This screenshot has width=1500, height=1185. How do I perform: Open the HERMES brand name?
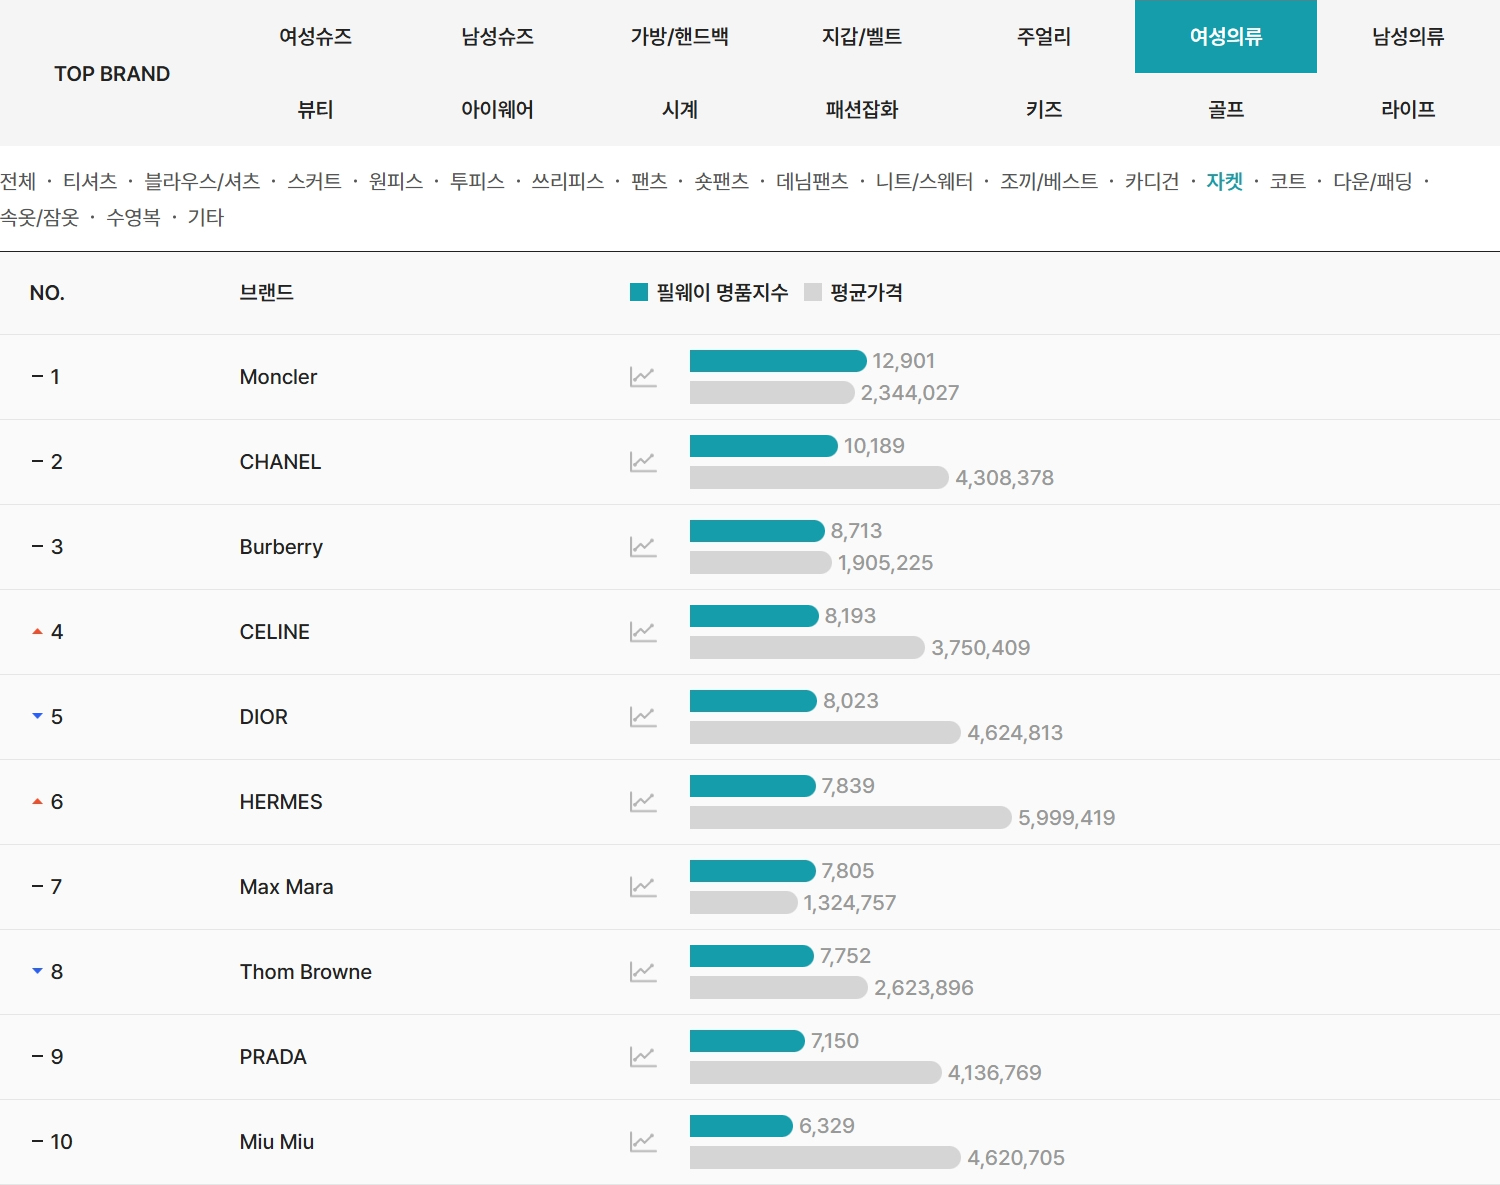click(281, 802)
